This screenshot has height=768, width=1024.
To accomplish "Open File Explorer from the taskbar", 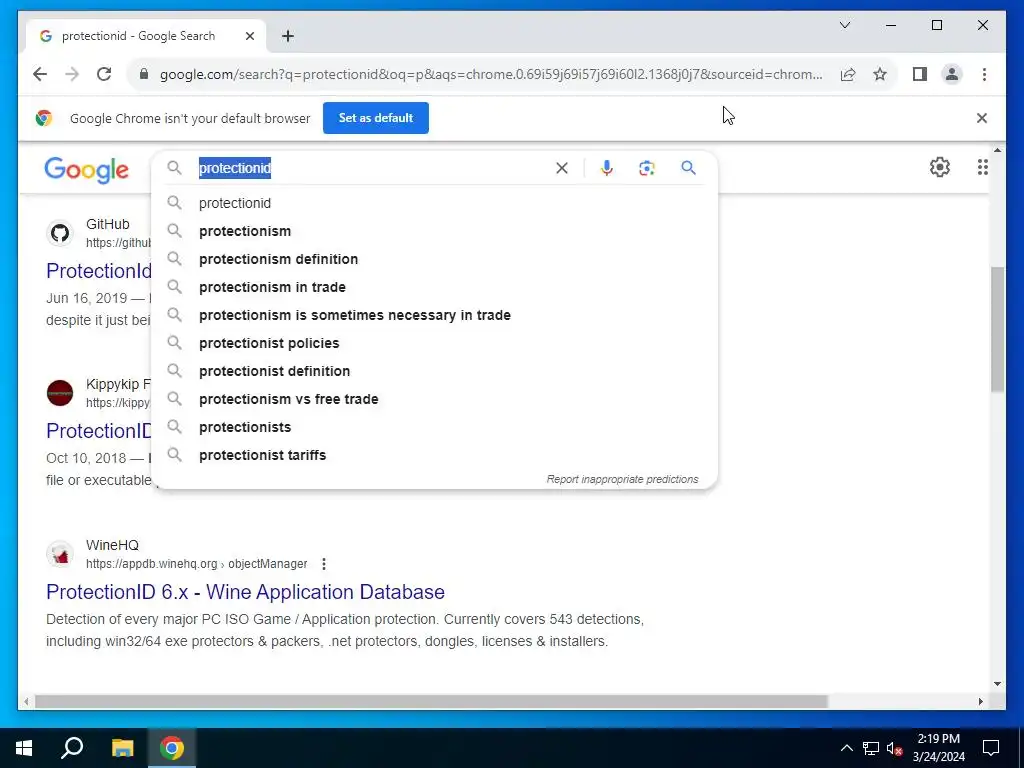I will [122, 748].
